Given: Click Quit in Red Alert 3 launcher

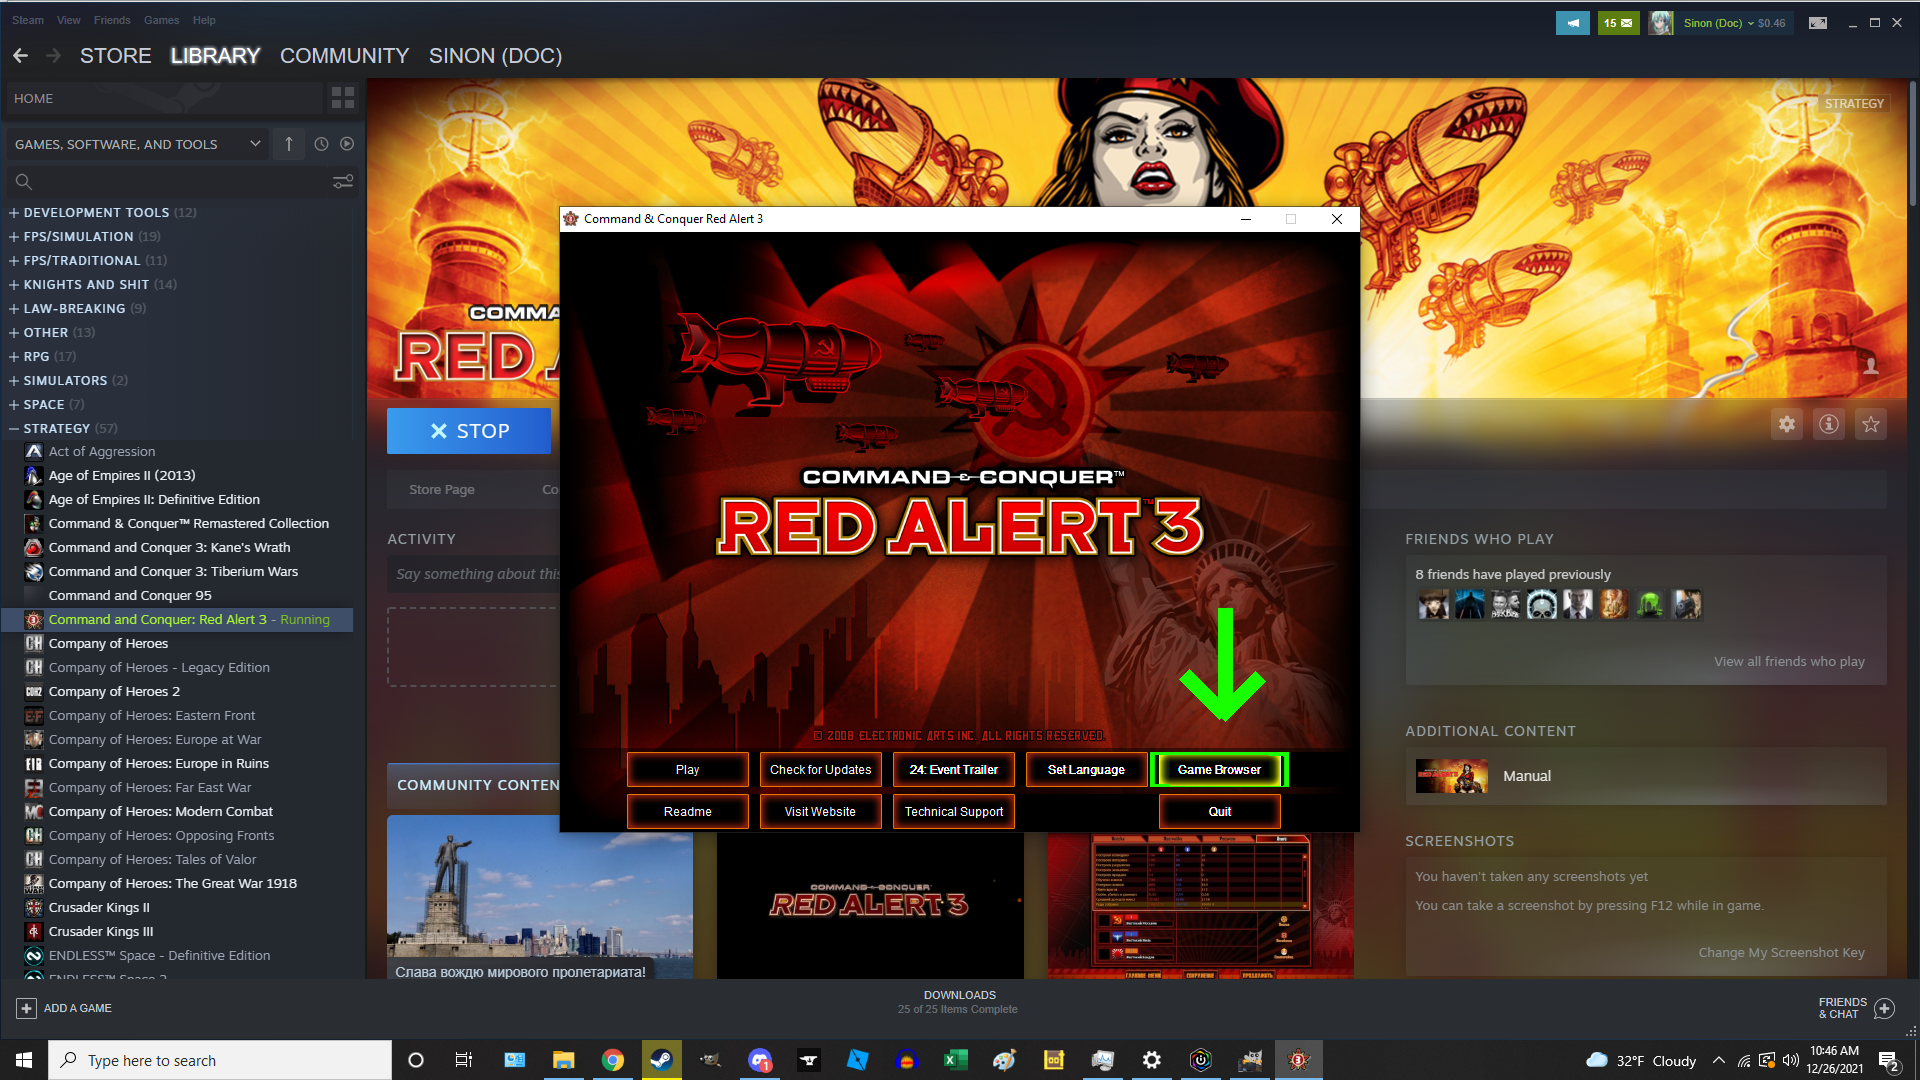Looking at the screenshot, I should (1220, 812).
